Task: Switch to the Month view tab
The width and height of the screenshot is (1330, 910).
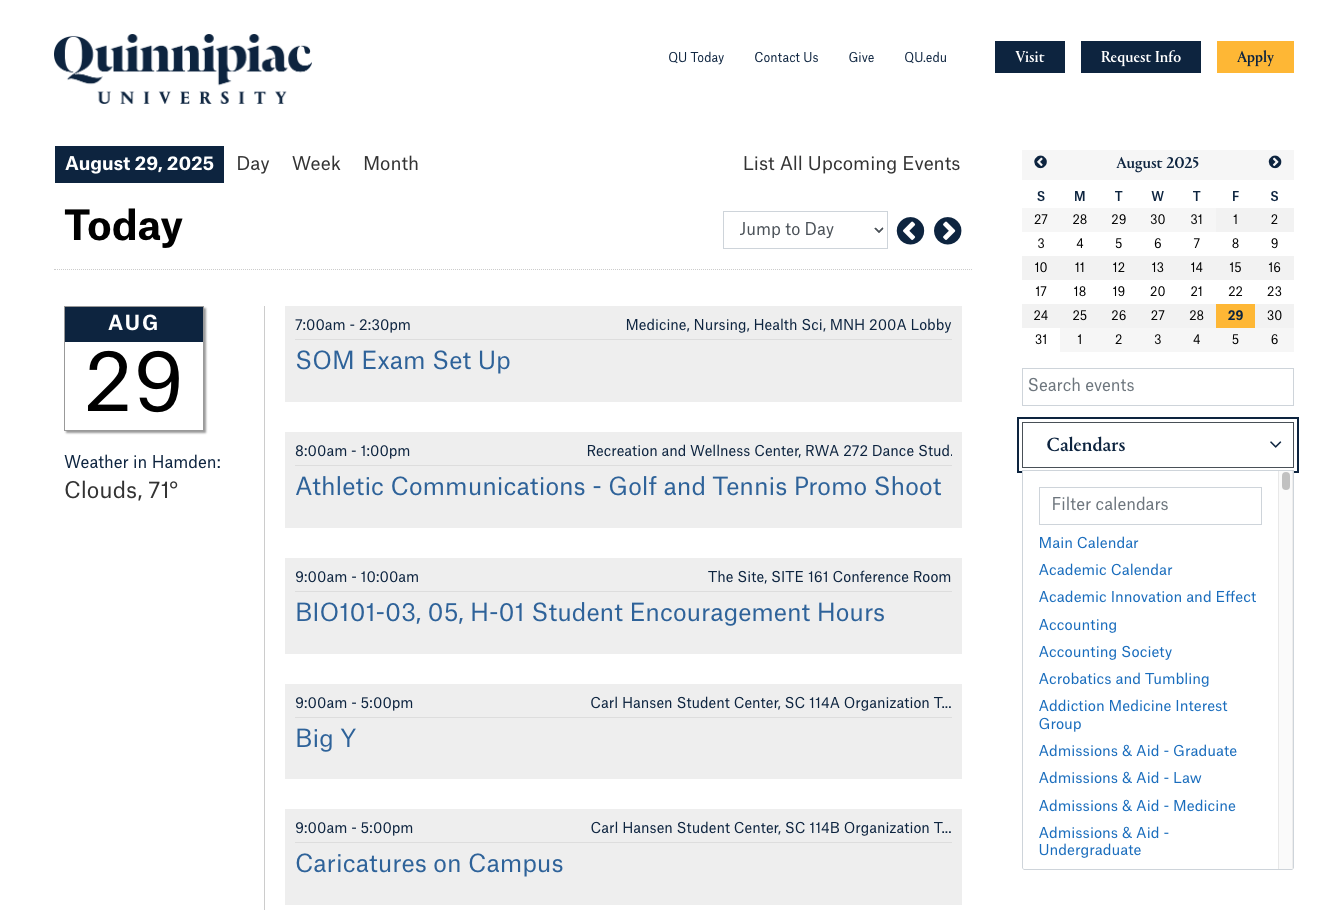Action: click(x=391, y=164)
